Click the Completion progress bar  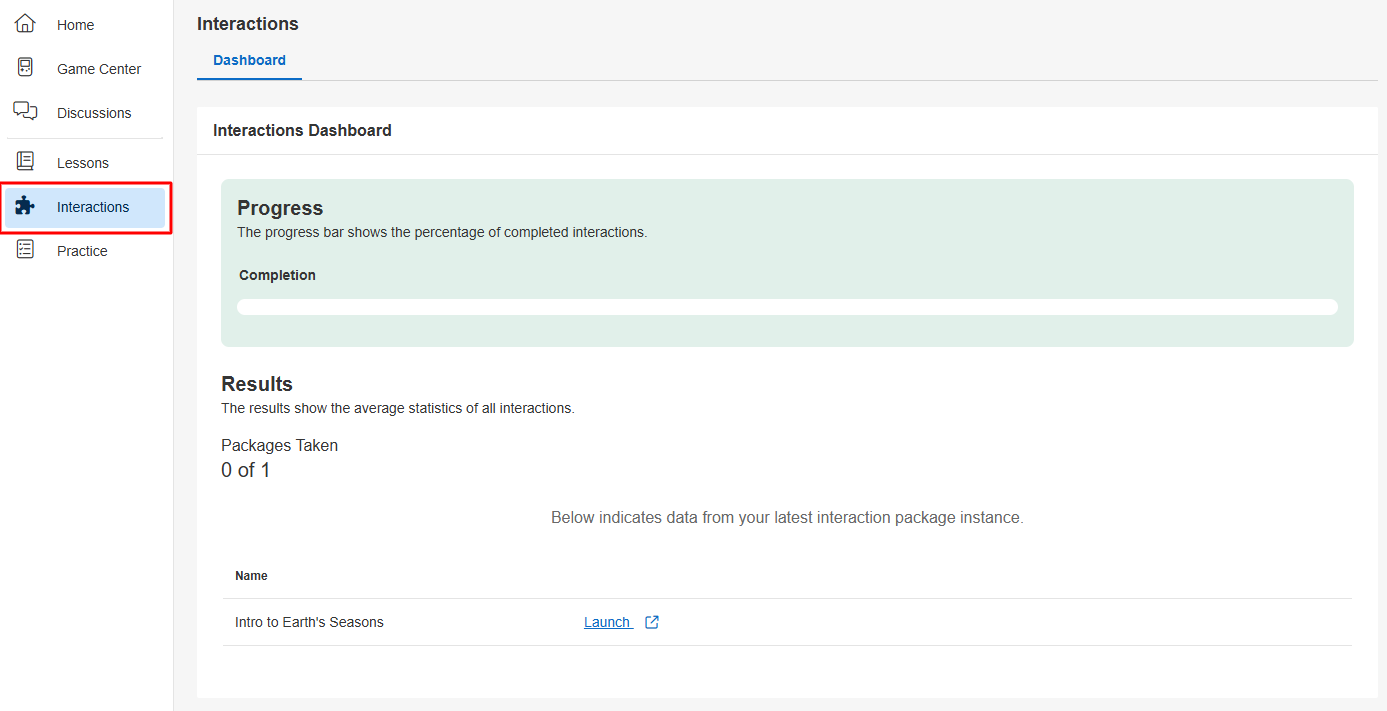click(x=787, y=307)
